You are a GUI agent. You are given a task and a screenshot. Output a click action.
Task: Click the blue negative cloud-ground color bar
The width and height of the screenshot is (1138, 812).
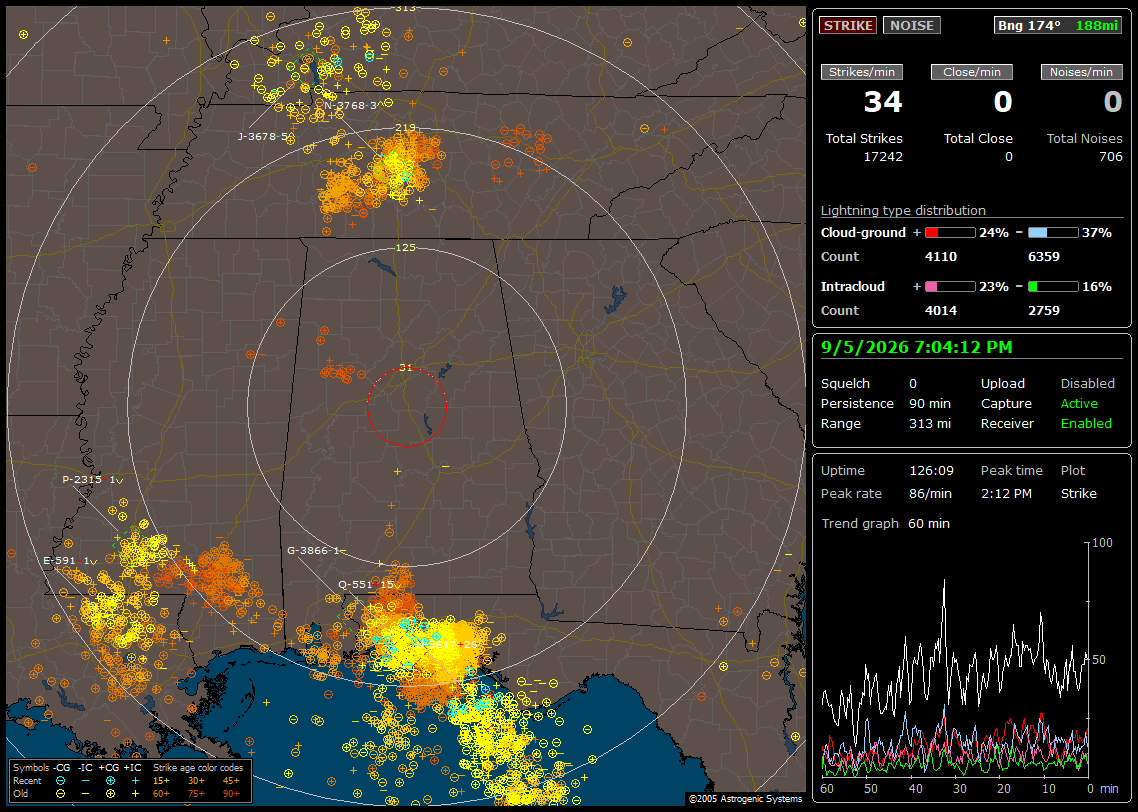click(1052, 233)
